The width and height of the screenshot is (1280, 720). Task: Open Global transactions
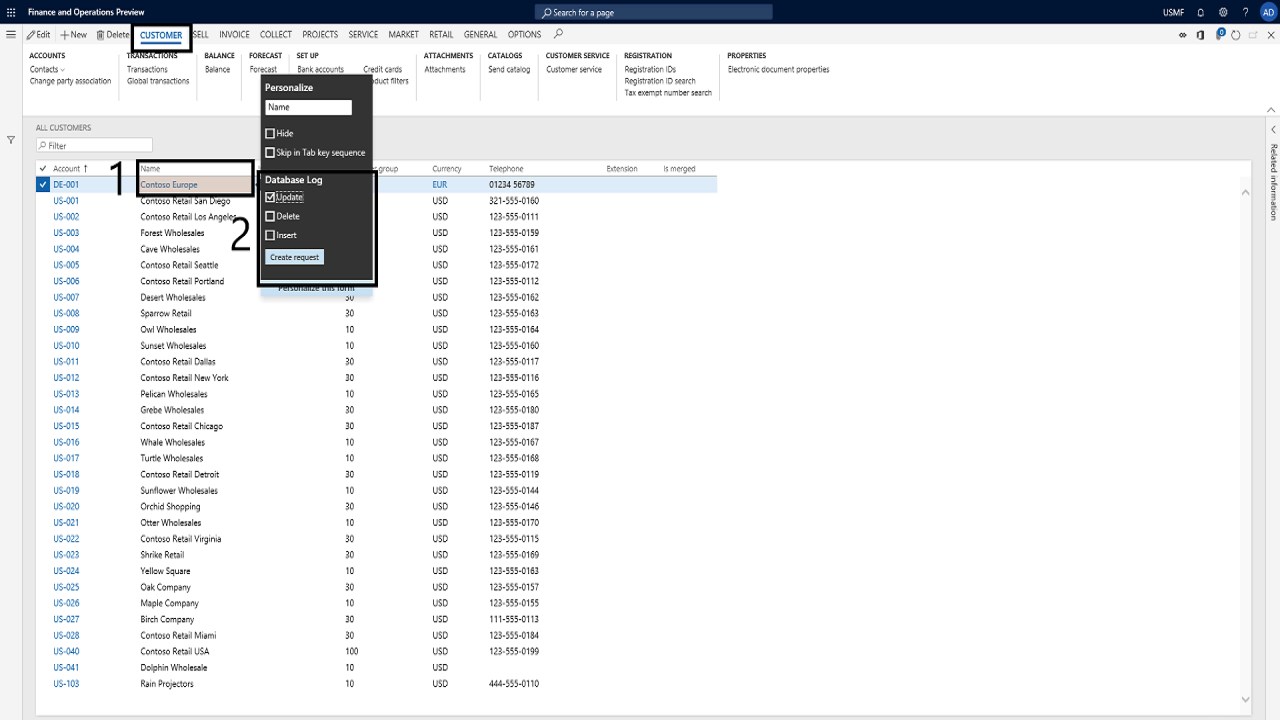click(158, 81)
